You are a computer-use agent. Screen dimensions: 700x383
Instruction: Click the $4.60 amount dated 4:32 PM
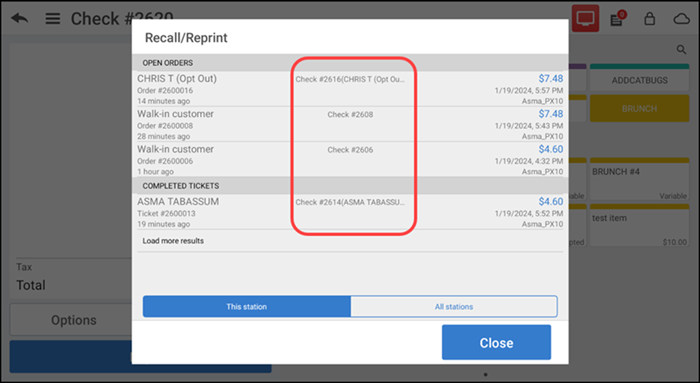(x=550, y=149)
